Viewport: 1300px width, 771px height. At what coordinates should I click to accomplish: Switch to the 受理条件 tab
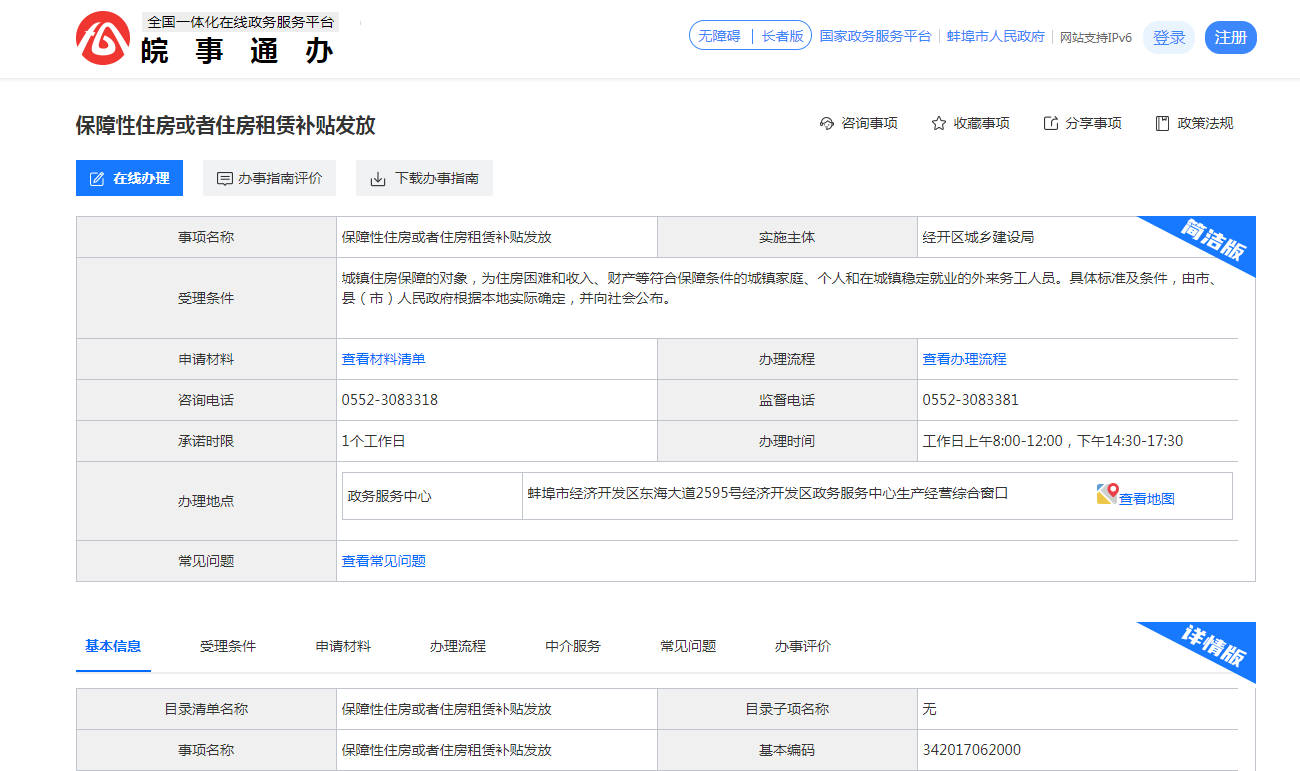[x=228, y=646]
